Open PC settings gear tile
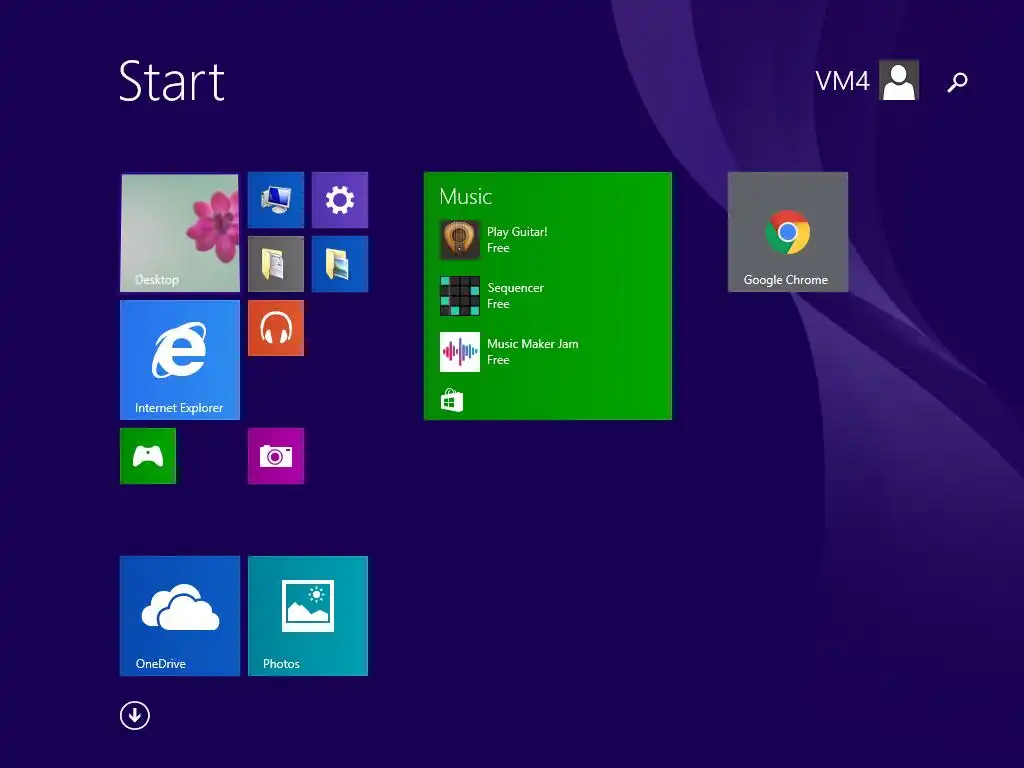The width and height of the screenshot is (1024, 768). tap(340, 200)
